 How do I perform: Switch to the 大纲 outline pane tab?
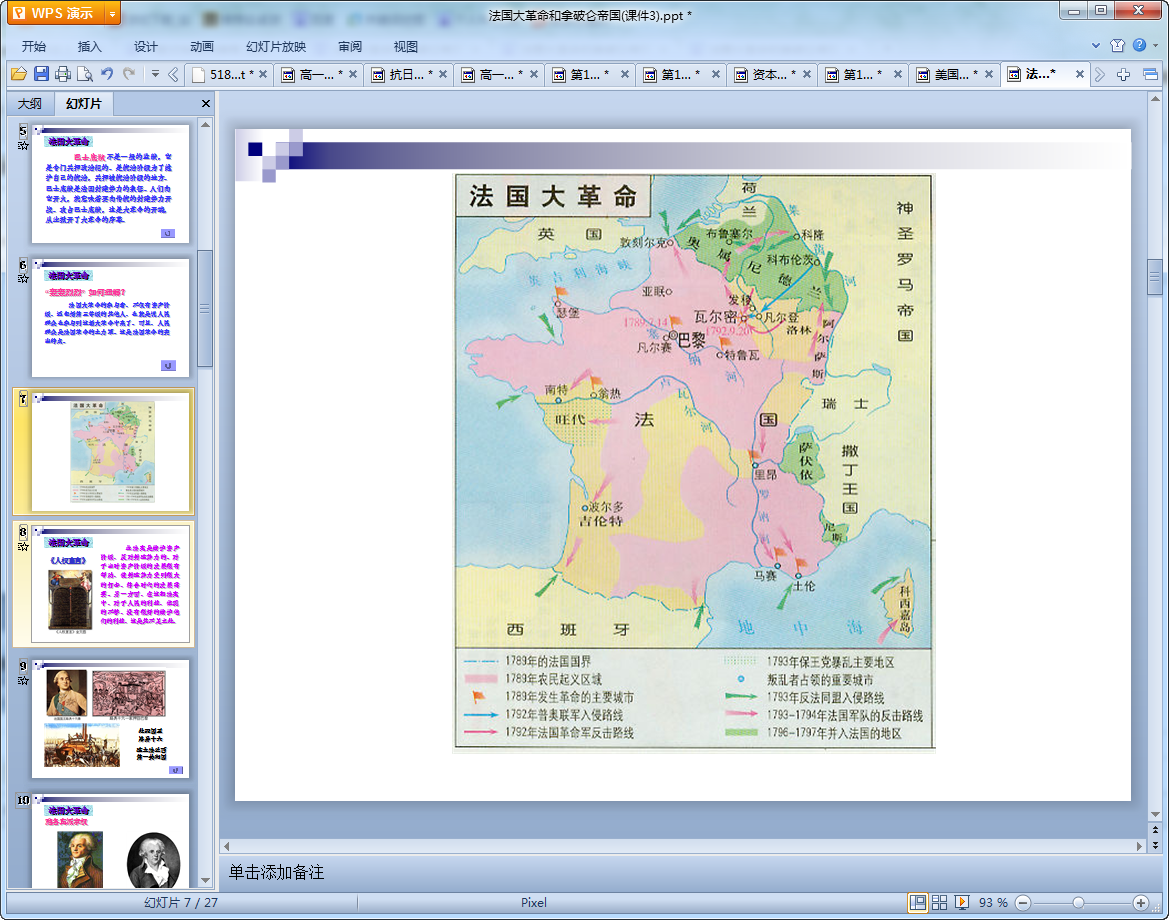coord(30,103)
